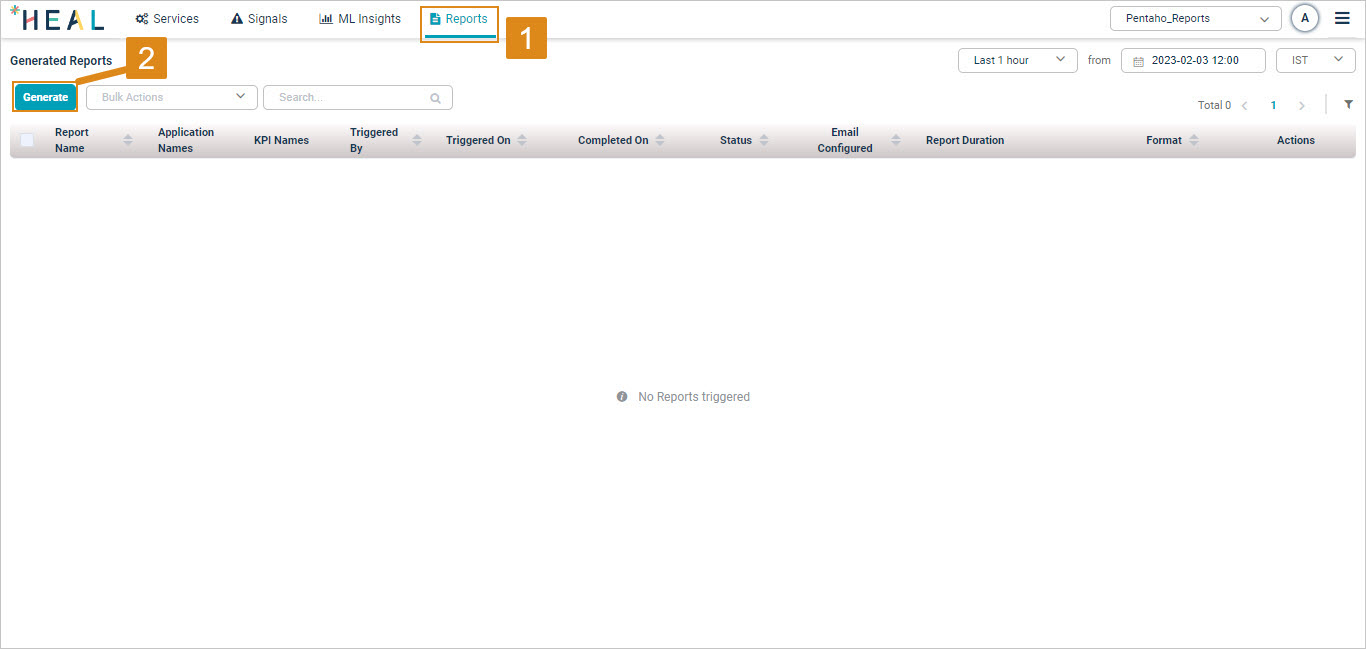Open the IST timezone dropdown

(1316, 60)
